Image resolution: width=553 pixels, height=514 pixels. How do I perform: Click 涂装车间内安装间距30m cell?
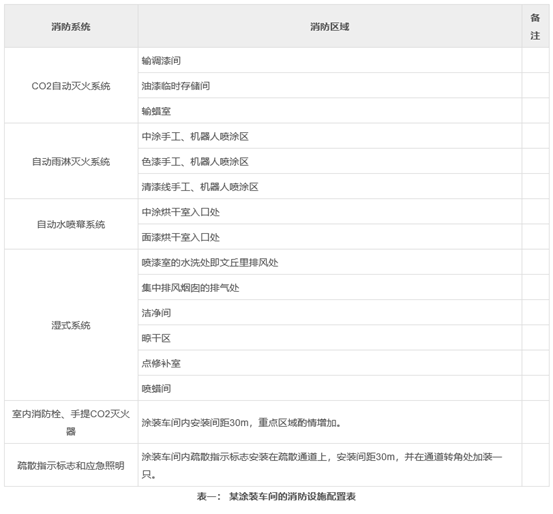[330, 422]
